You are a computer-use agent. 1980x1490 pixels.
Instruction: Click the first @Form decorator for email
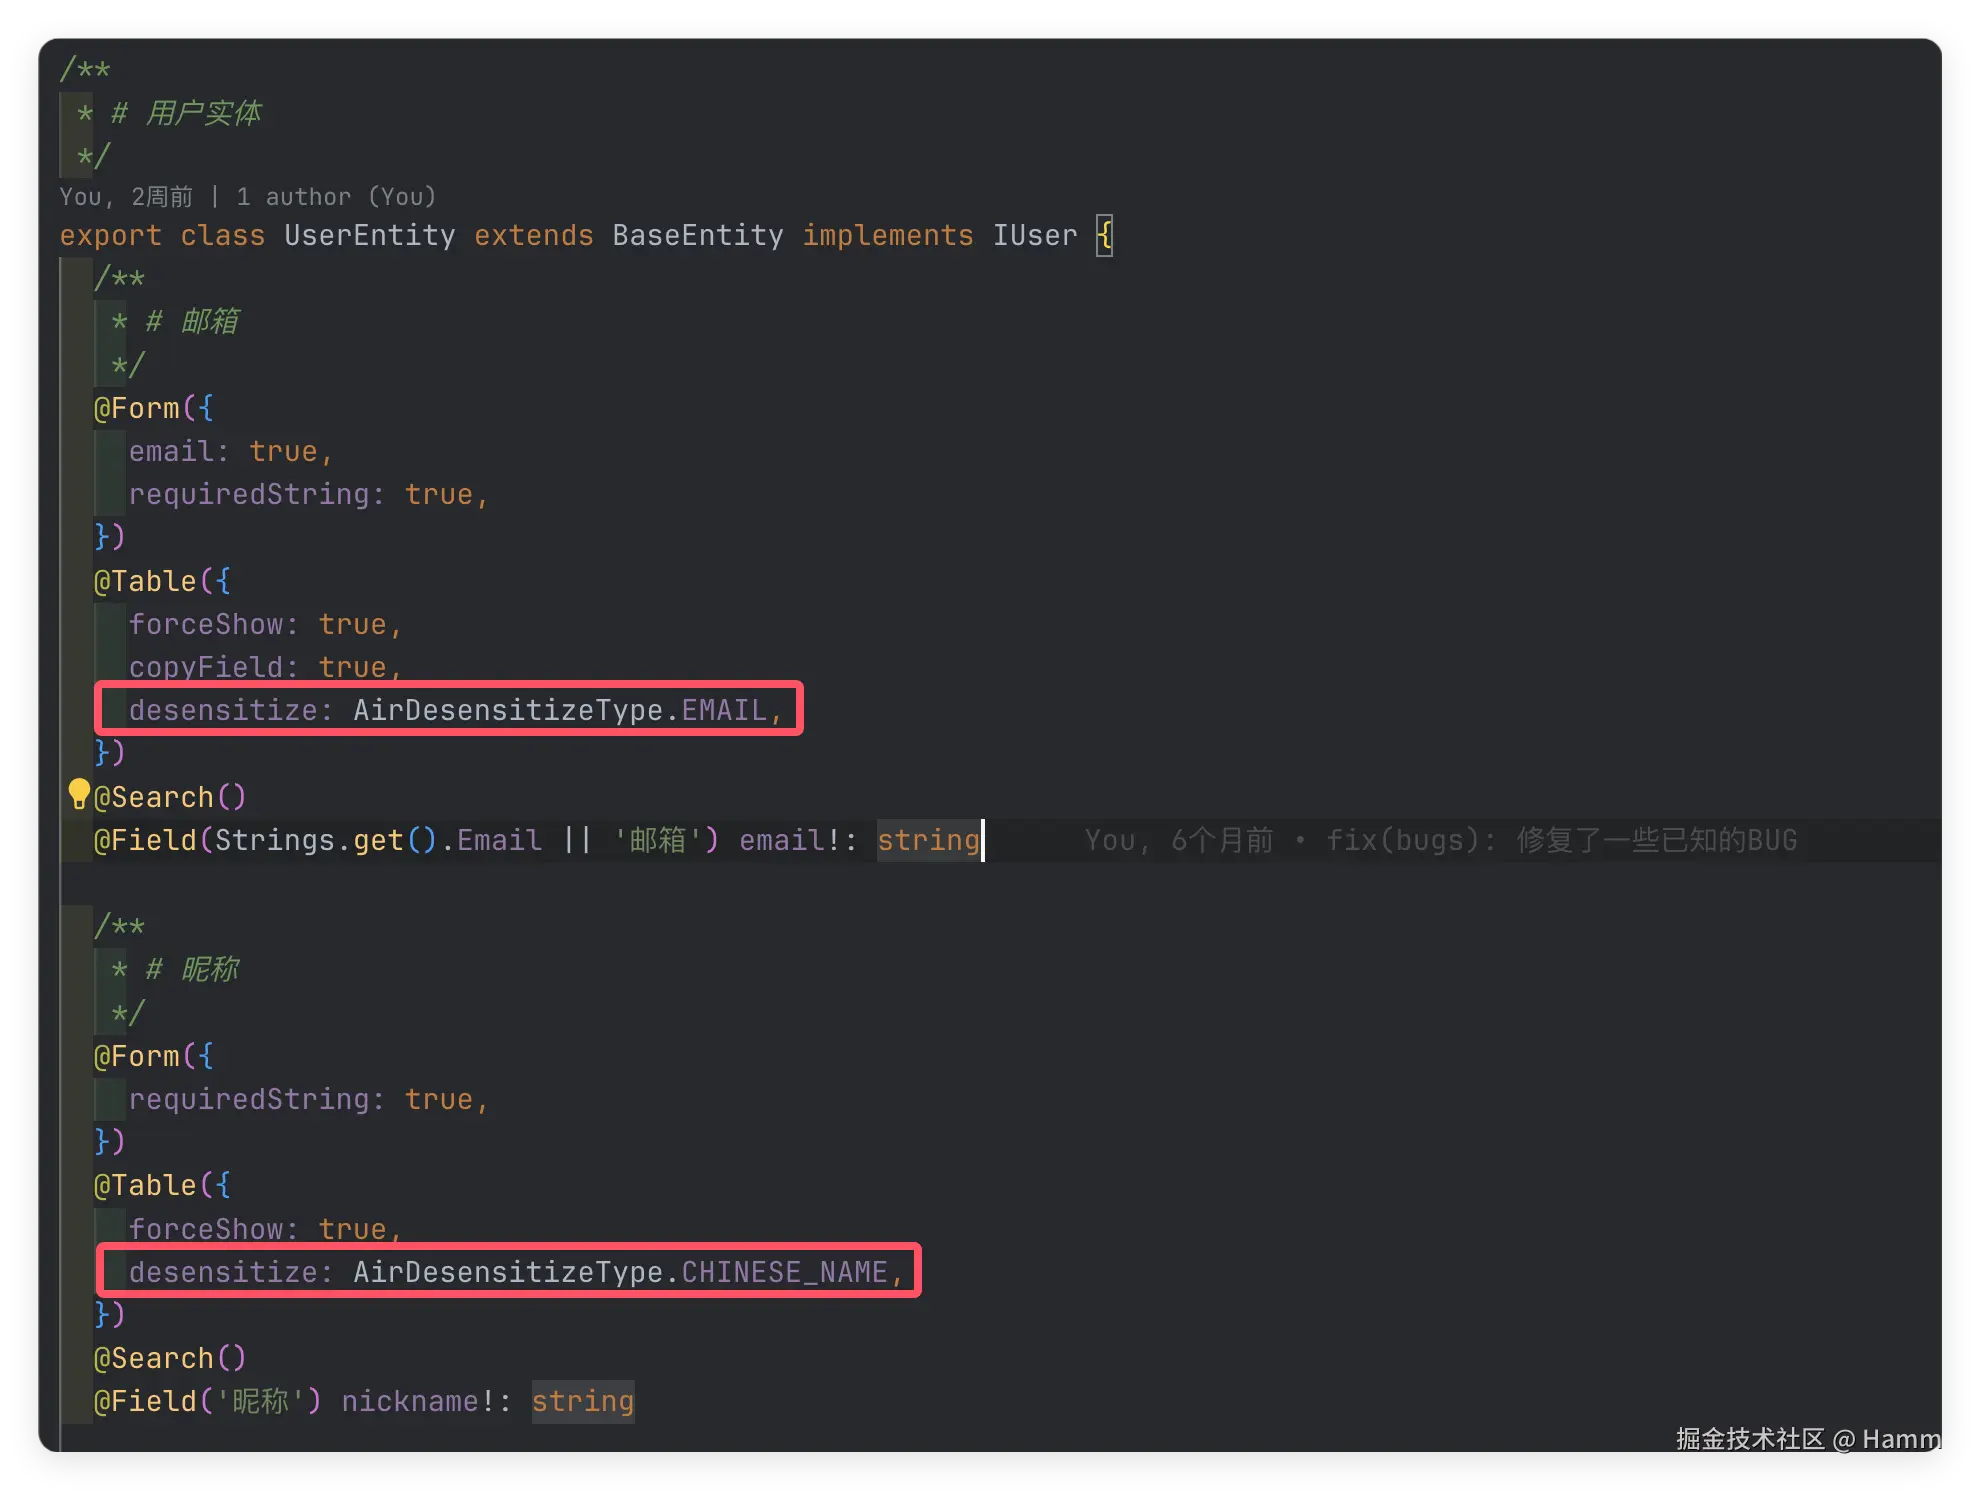pos(137,408)
